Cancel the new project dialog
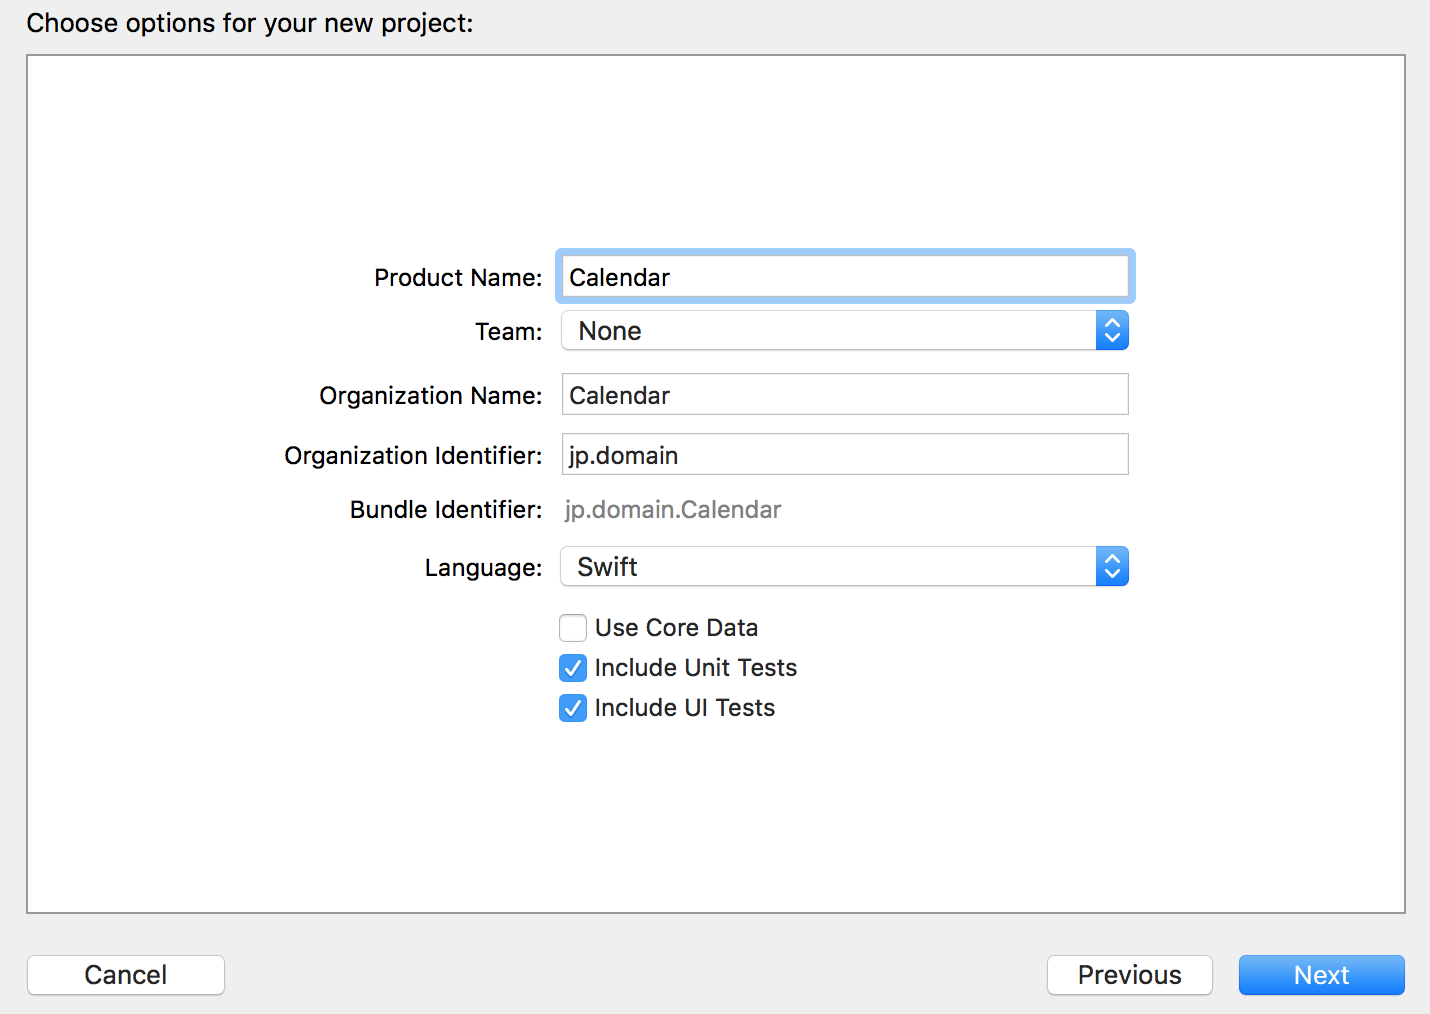 point(125,975)
